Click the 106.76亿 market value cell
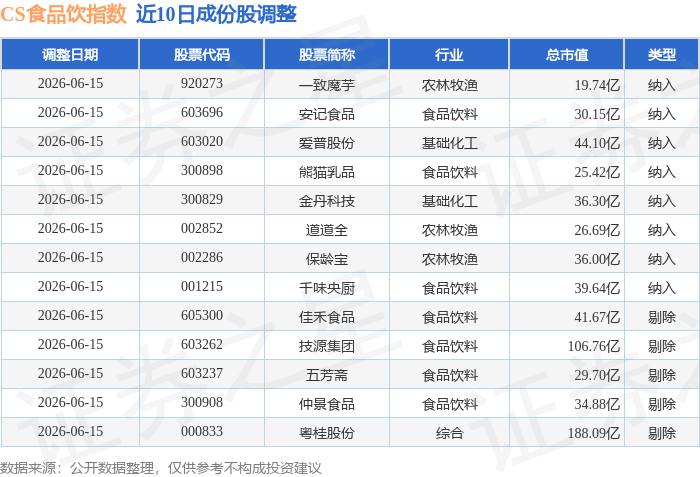The width and height of the screenshot is (700, 477). 594,346
